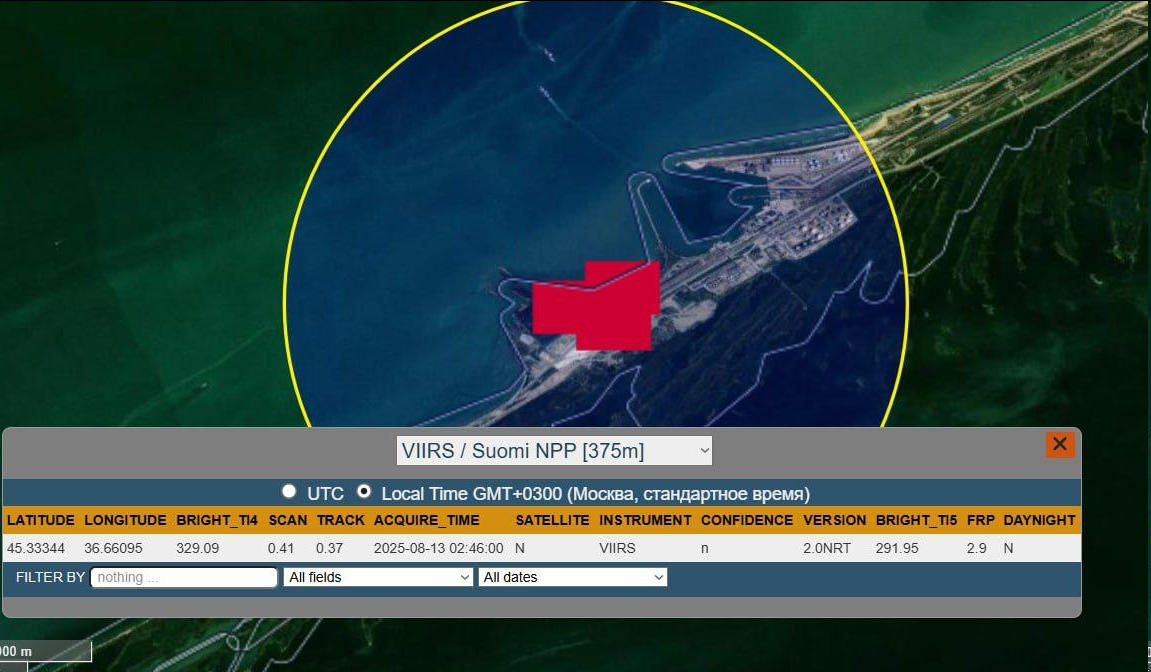Image resolution: width=1151 pixels, height=672 pixels.
Task: Click scan value 0.41
Action: pyautogui.click(x=280, y=548)
